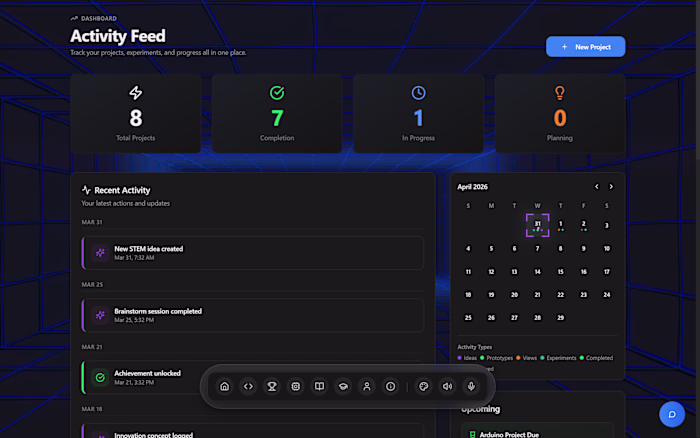
Task: Click check icon beside Achievement unlocked
Action: 100,377
